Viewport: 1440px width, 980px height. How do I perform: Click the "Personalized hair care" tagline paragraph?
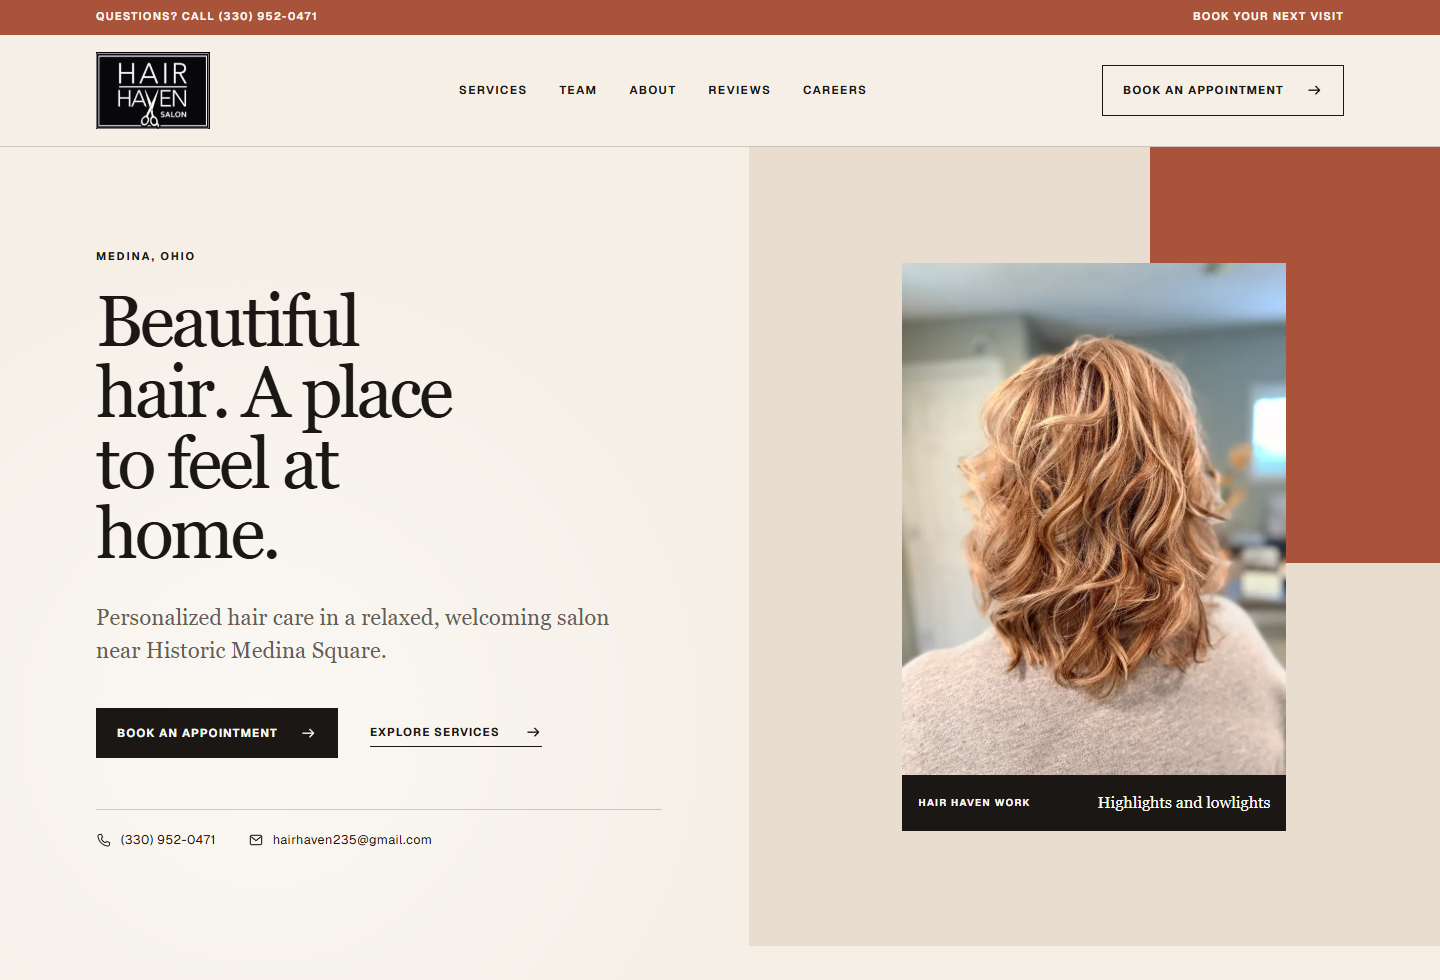point(353,634)
